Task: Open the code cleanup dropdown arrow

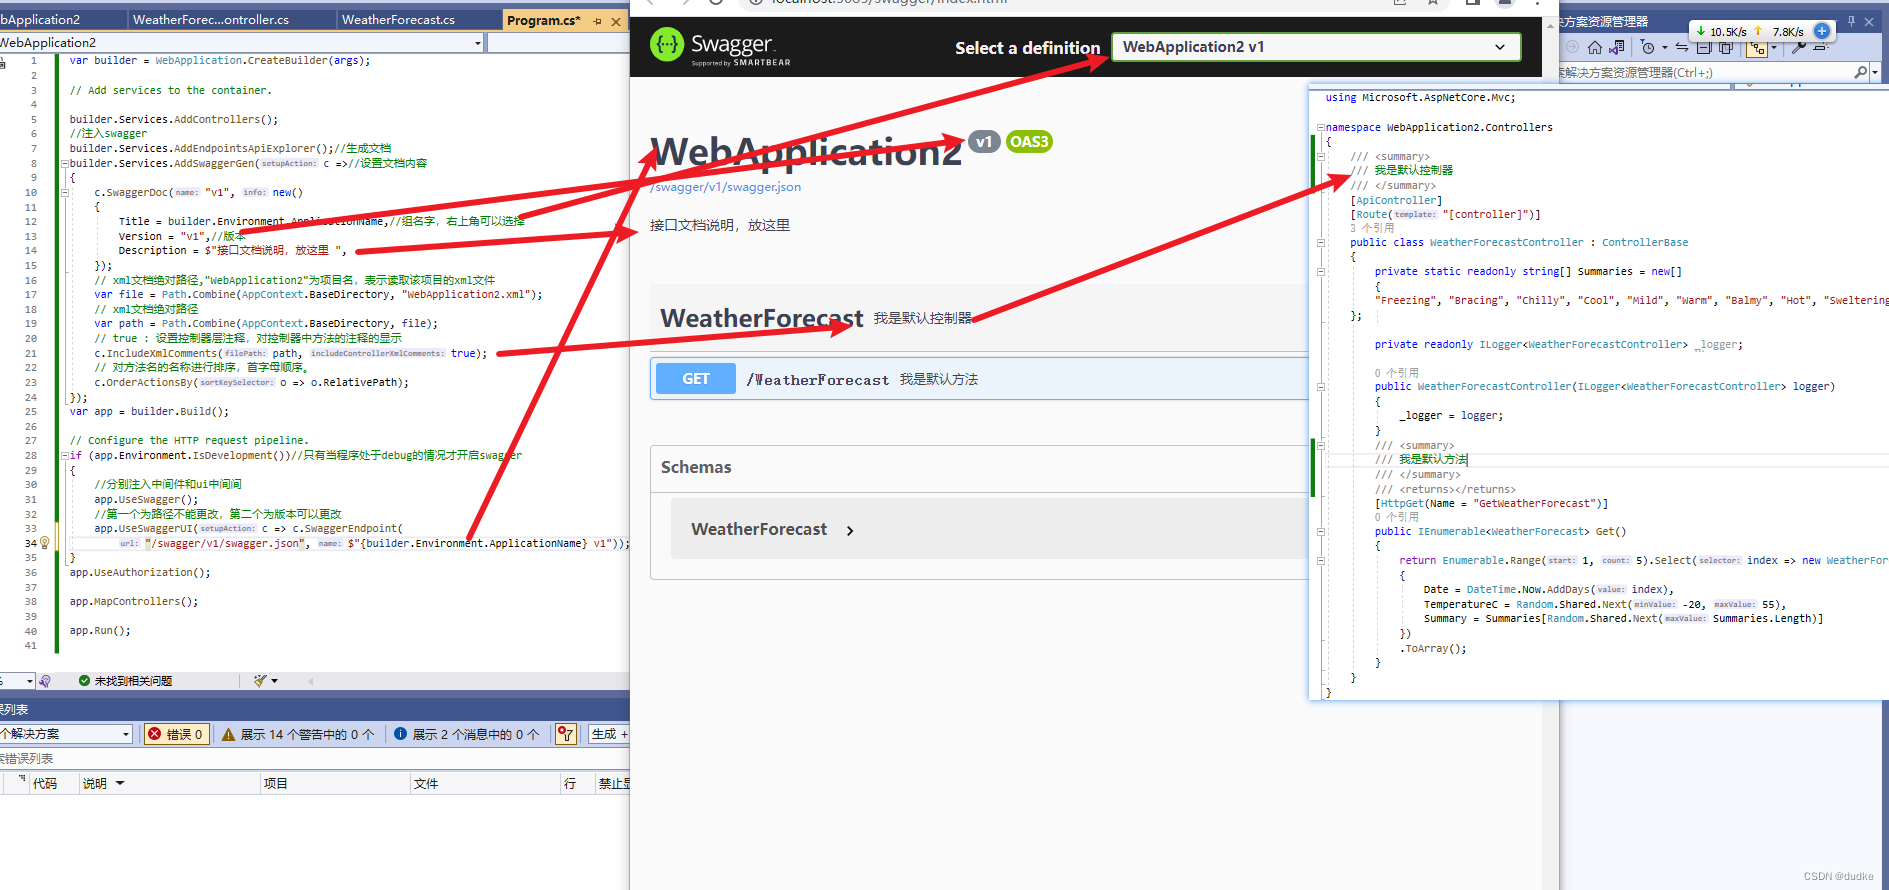Action: 274,681
